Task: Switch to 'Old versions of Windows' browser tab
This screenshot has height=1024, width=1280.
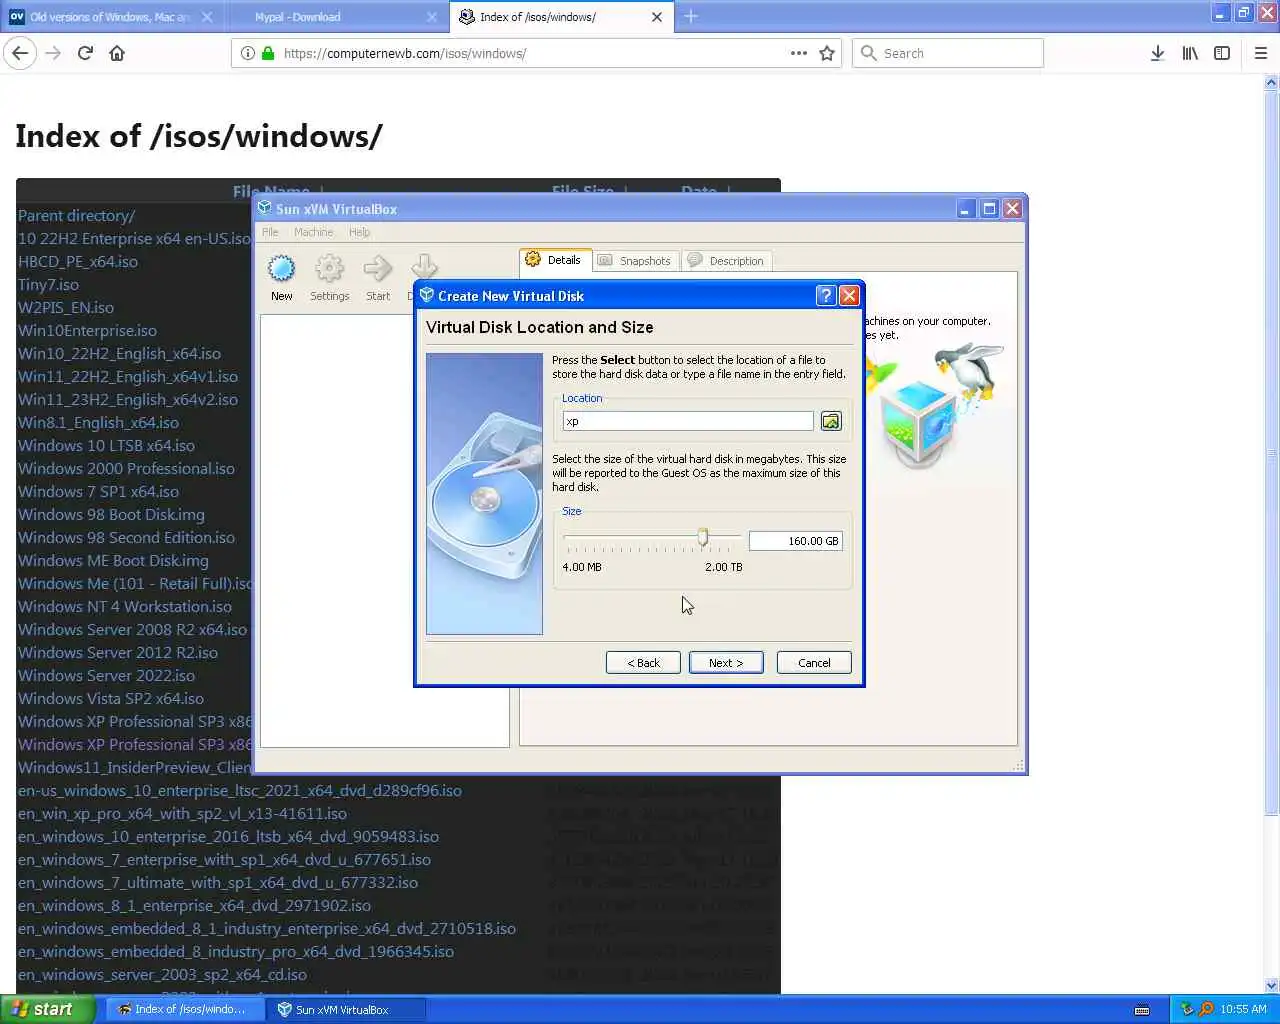Action: pos(110,17)
